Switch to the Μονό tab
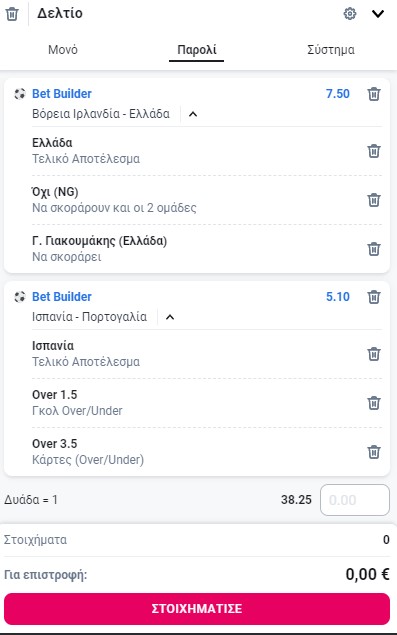Image resolution: width=397 pixels, height=635 pixels. pos(63,50)
